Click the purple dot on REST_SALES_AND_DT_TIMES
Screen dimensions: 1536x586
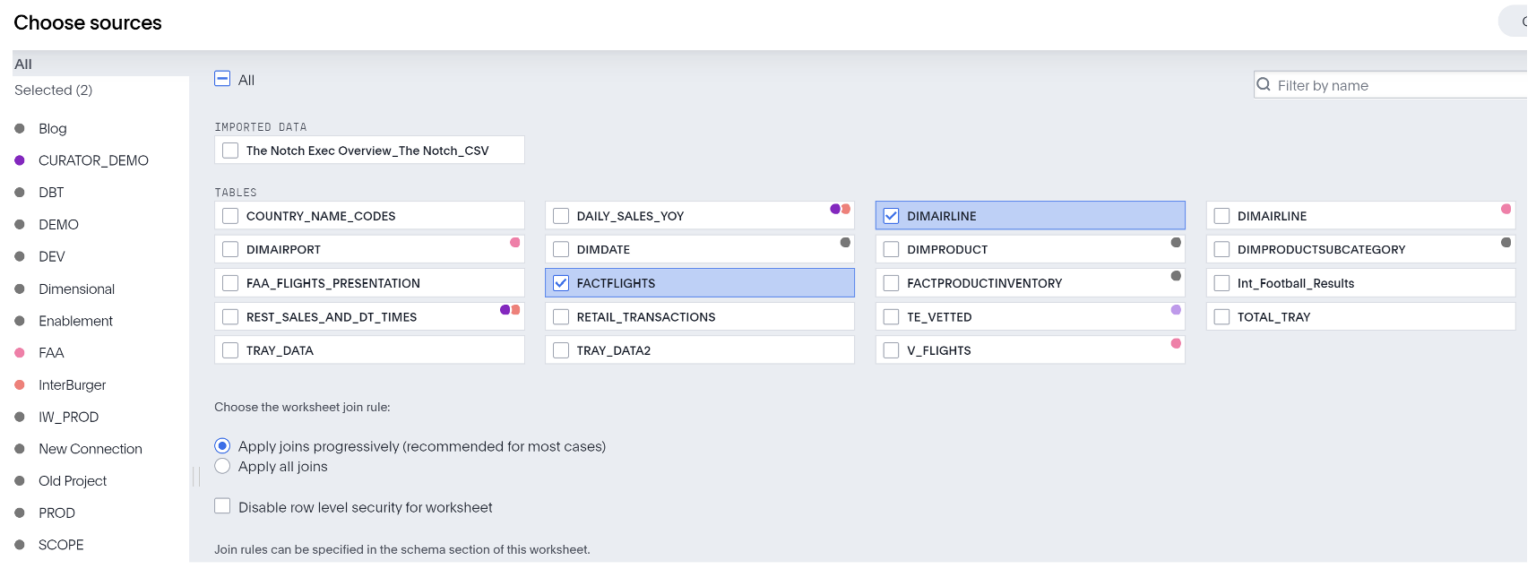pyautogui.click(x=506, y=311)
